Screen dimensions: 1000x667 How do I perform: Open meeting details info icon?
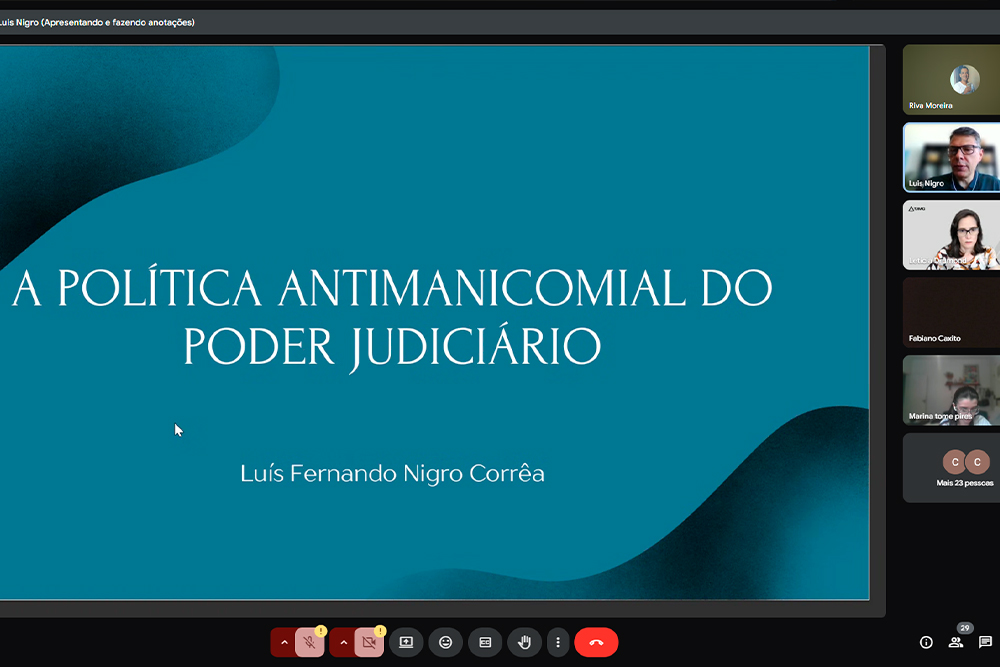pyautogui.click(x=926, y=642)
